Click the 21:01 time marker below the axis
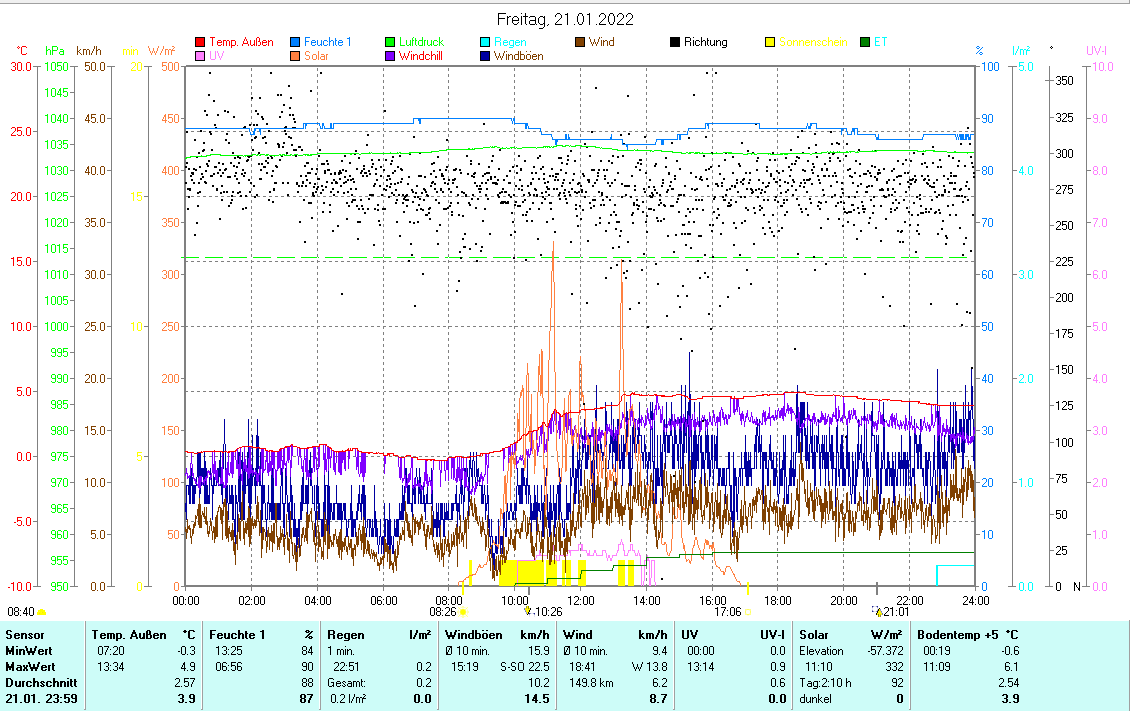 pyautogui.click(x=895, y=610)
